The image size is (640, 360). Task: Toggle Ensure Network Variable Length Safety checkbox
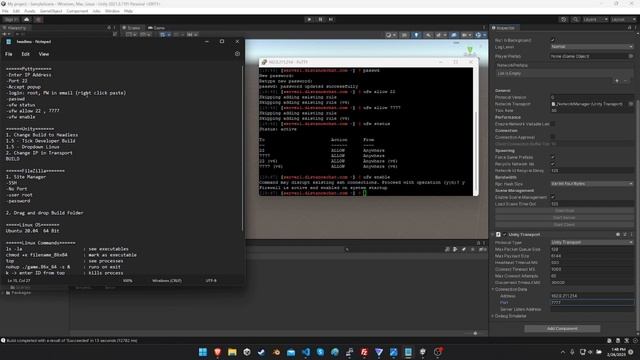coord(553,124)
